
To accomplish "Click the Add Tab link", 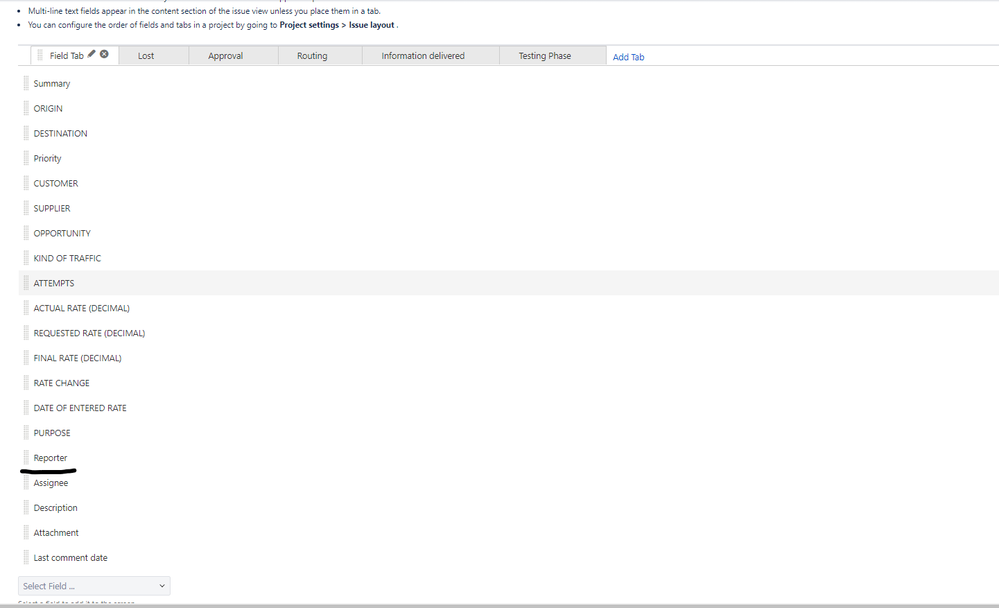I will coord(628,57).
